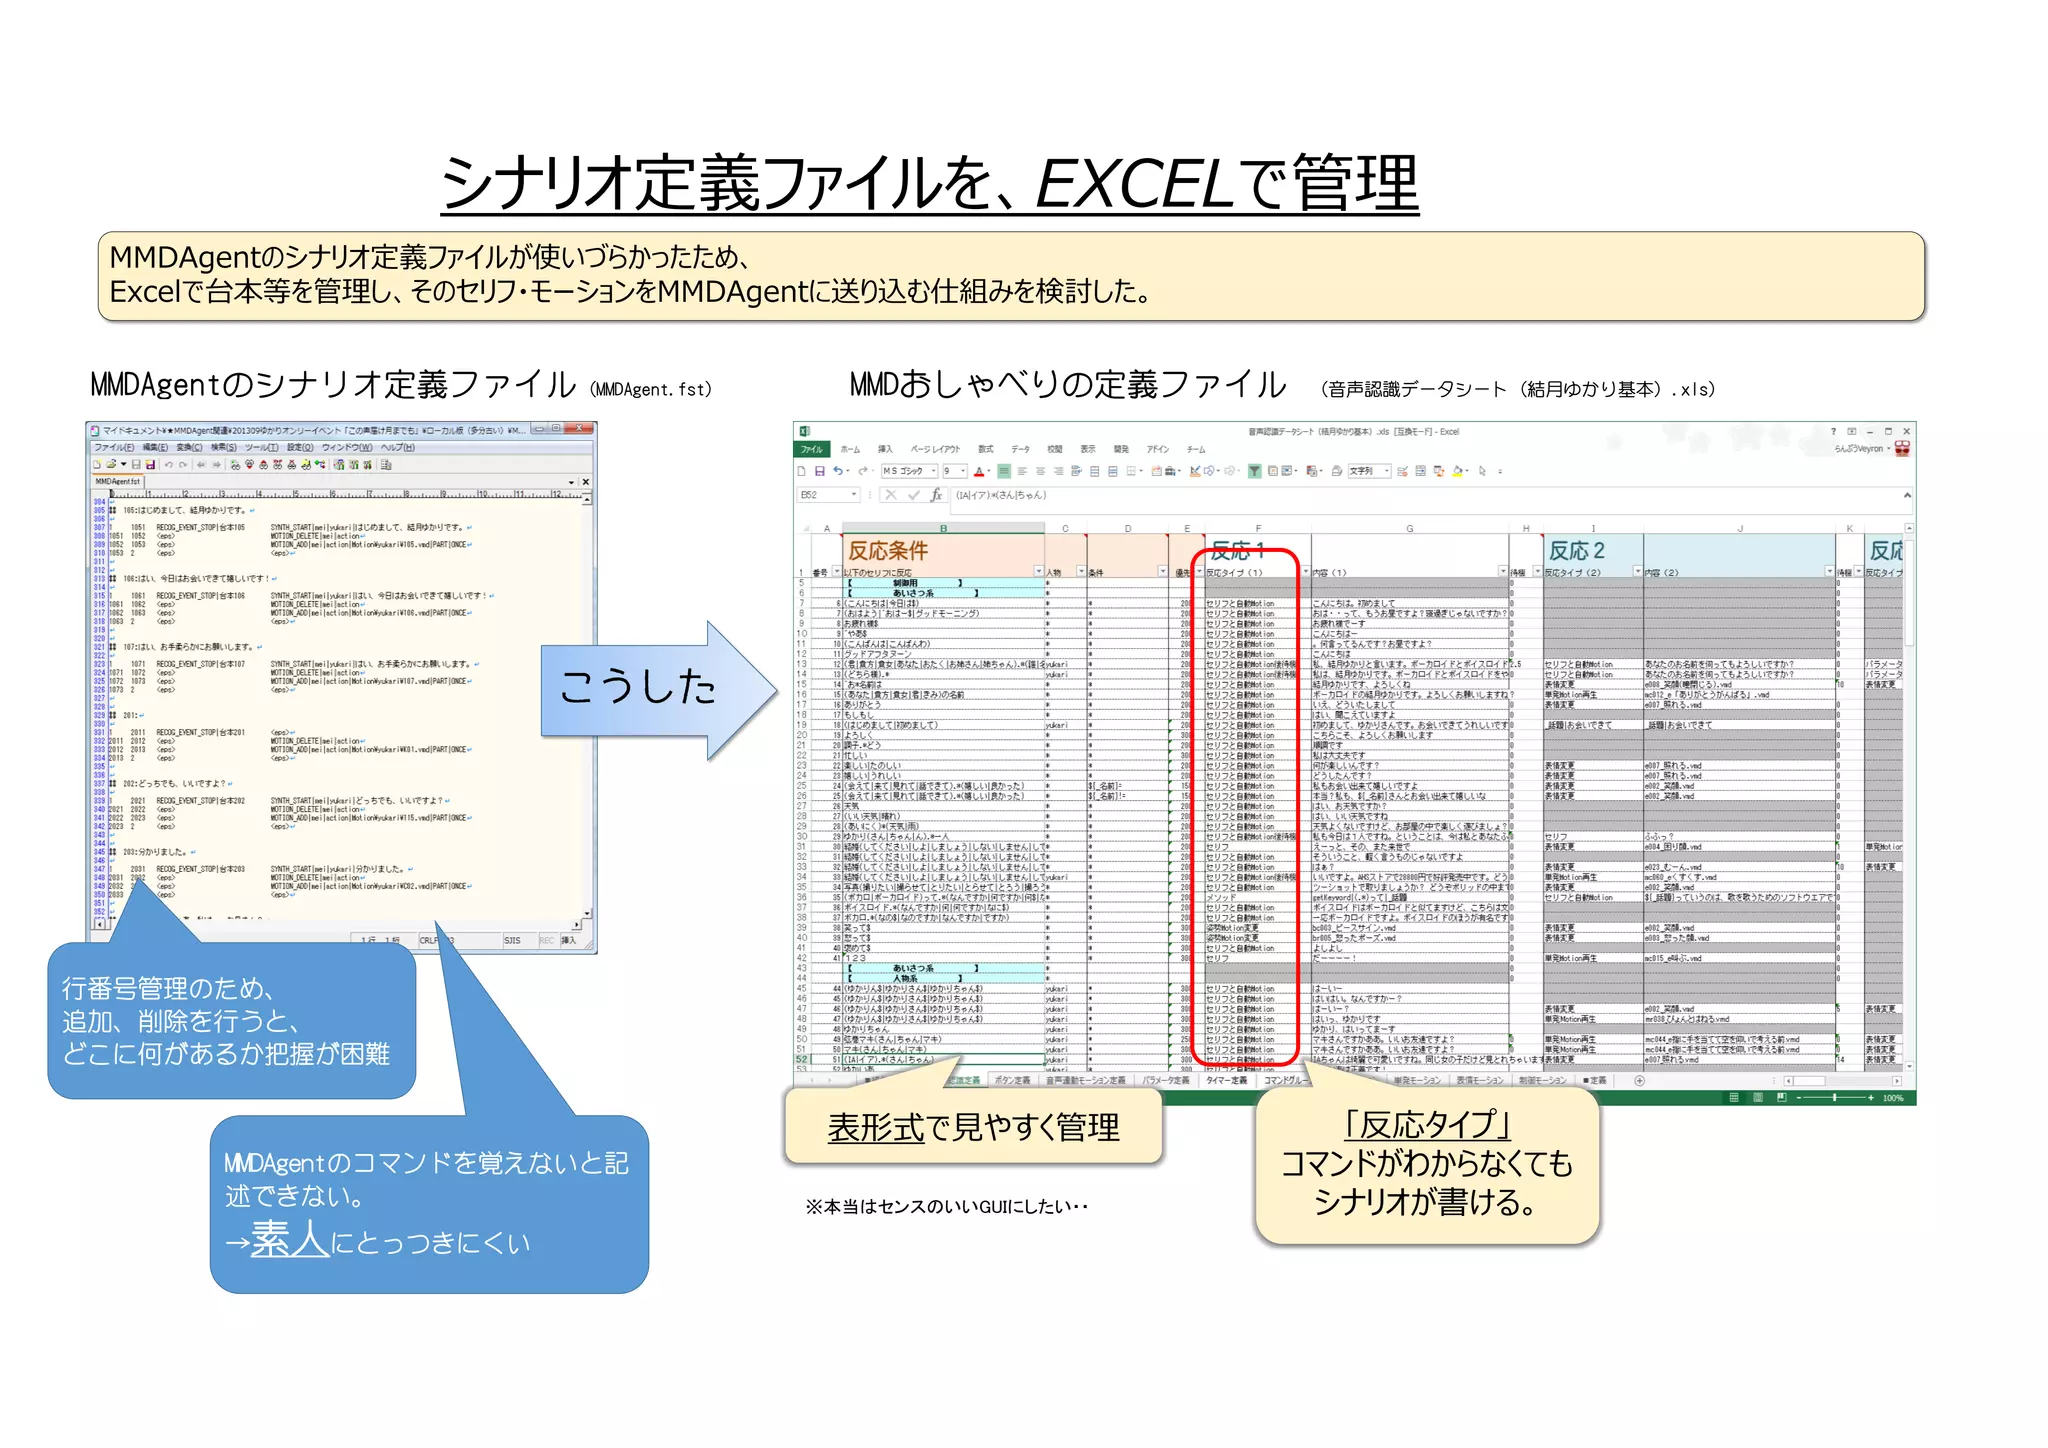
Task: Open the 検索(S) menu in text editor
Action: (x=223, y=447)
